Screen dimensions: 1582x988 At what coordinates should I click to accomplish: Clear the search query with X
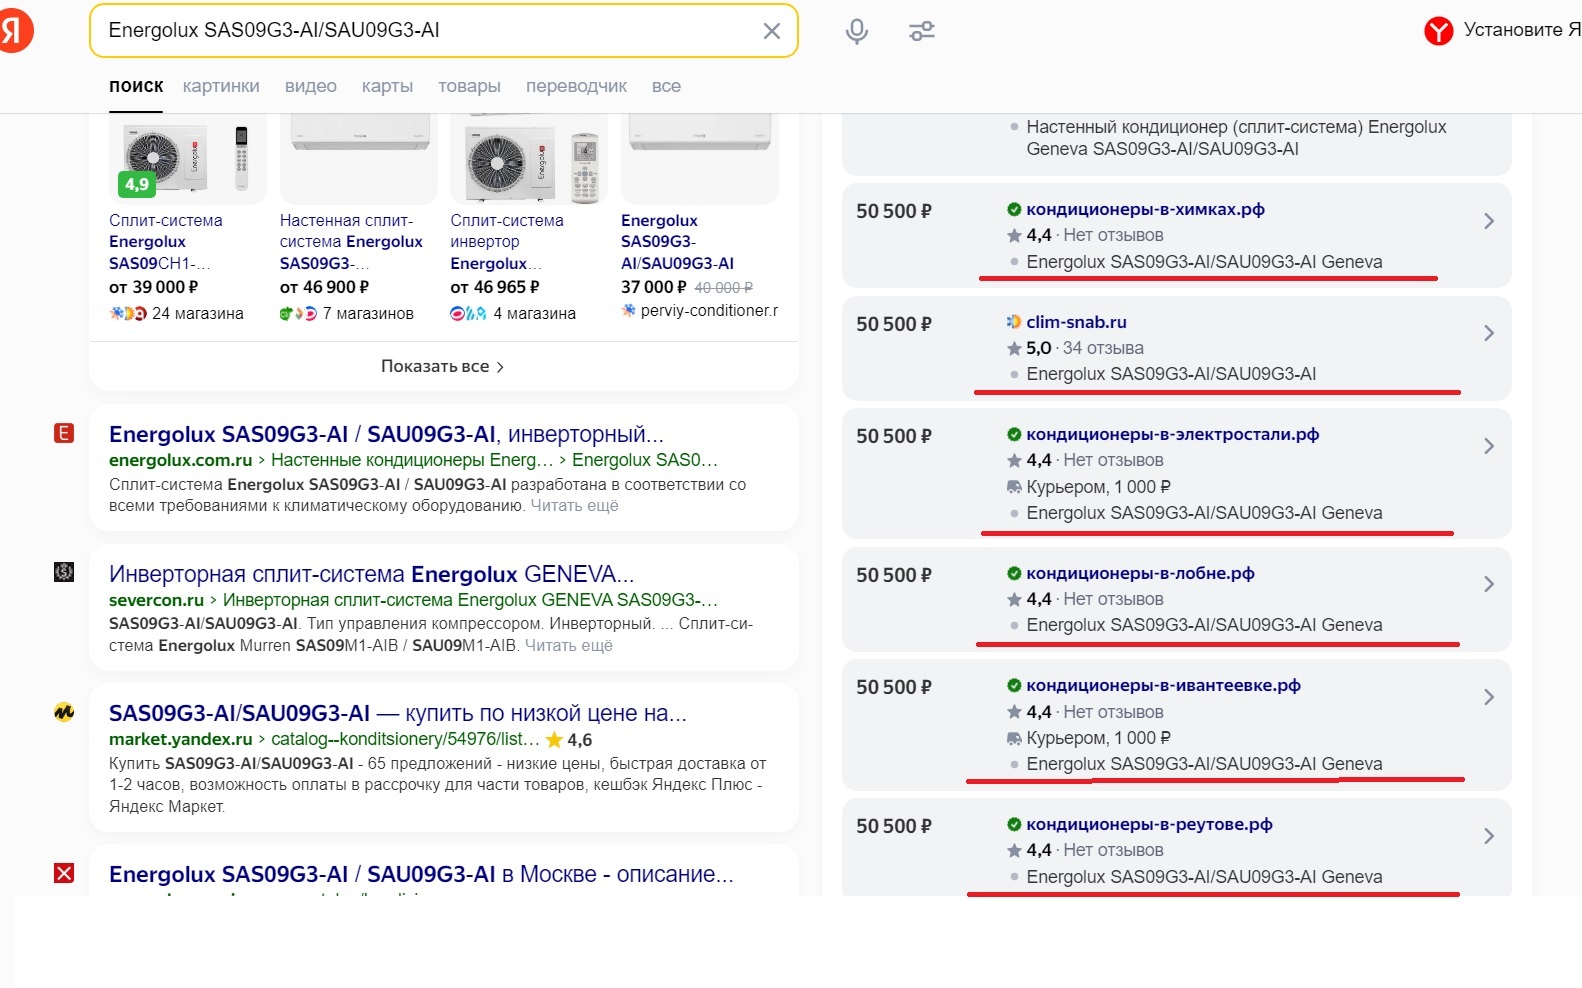[772, 31]
